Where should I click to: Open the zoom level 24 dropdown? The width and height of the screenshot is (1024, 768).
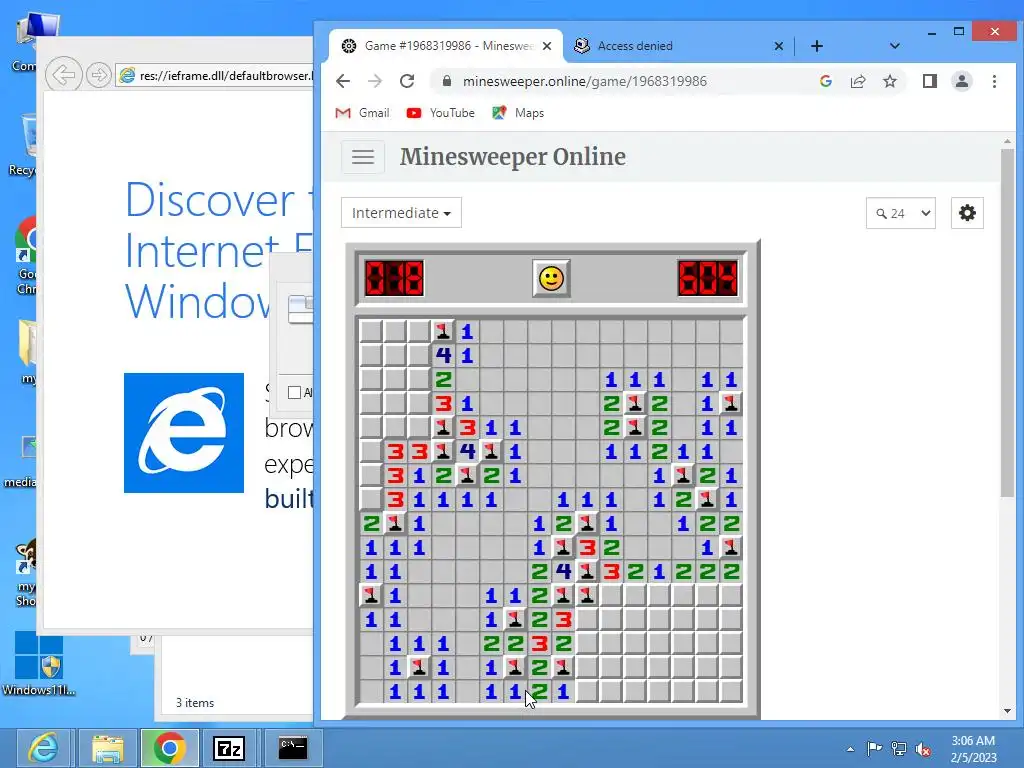pos(901,213)
